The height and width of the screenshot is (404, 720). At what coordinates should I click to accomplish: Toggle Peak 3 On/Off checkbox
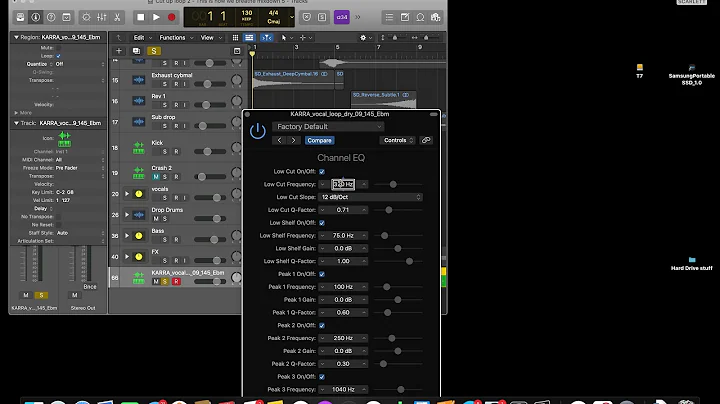point(322,377)
